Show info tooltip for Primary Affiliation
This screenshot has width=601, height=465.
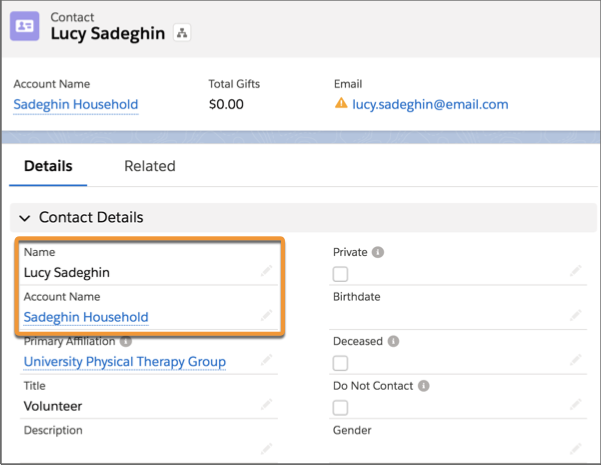pos(126,341)
